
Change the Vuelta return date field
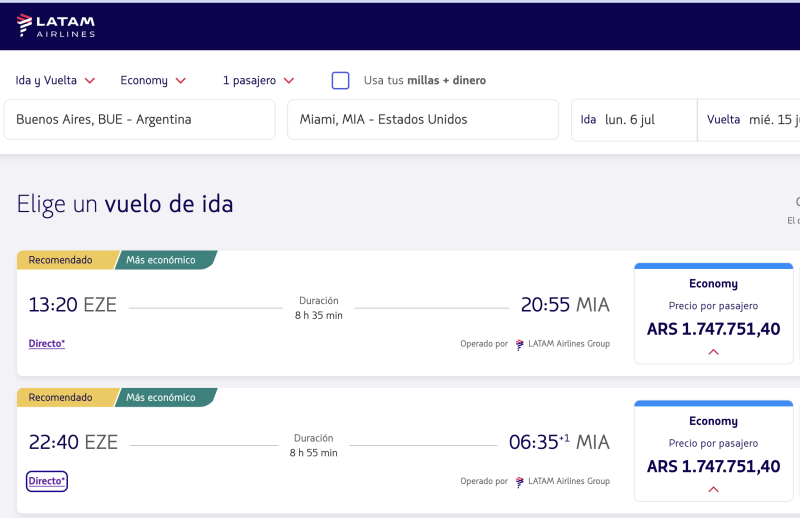click(752, 119)
